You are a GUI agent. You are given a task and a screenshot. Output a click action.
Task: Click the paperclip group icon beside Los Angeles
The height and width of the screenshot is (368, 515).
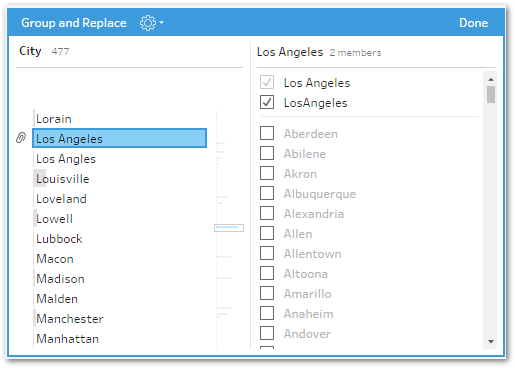[21, 138]
